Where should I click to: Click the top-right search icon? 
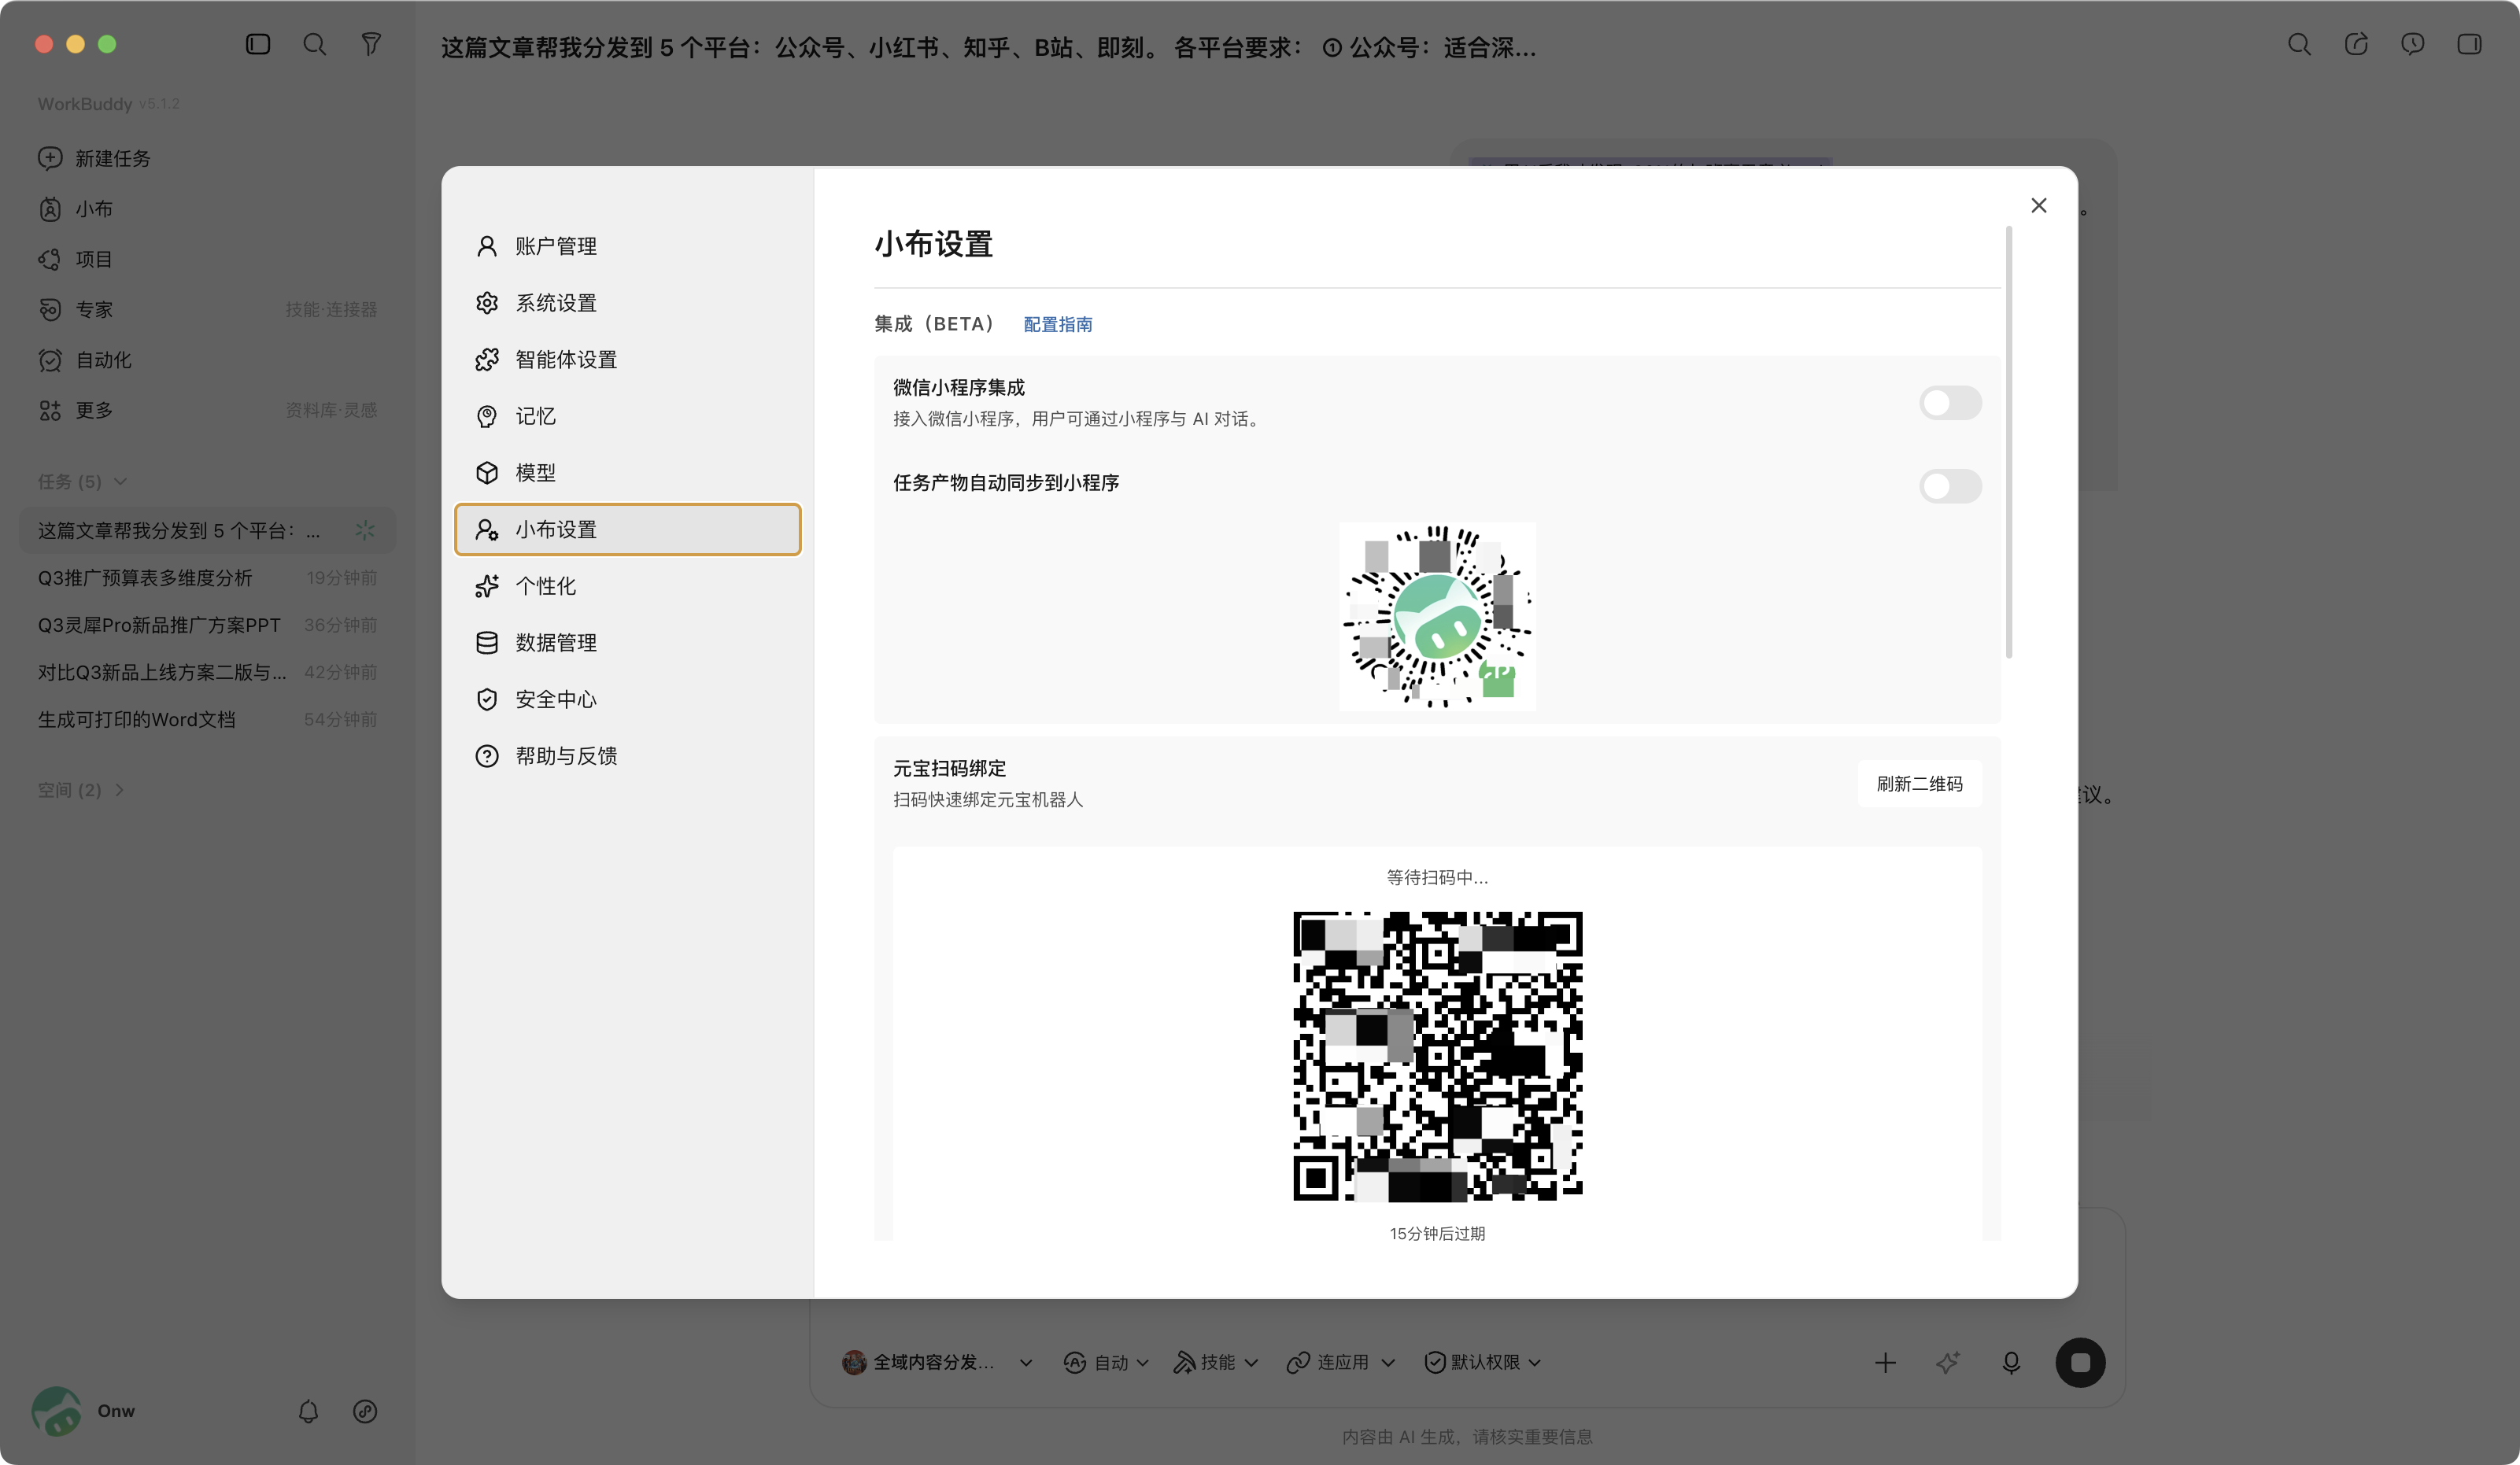pos(2299,44)
